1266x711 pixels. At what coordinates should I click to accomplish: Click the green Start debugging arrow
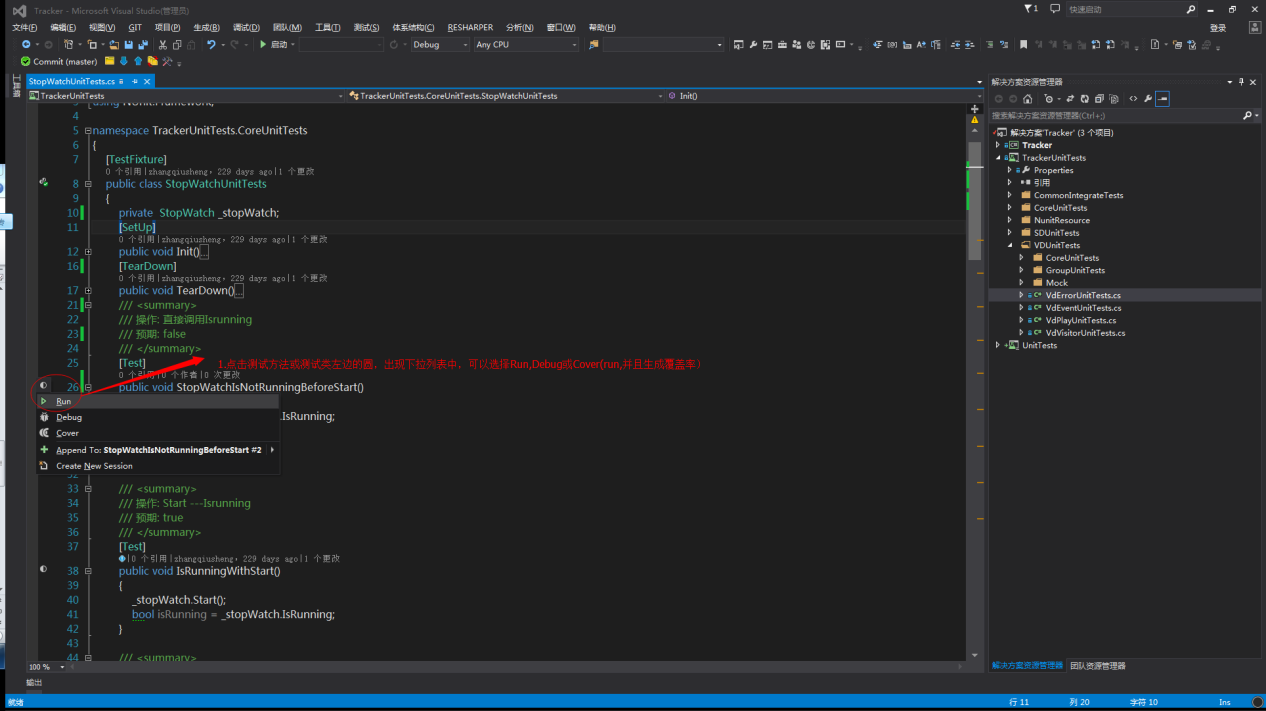pos(263,45)
